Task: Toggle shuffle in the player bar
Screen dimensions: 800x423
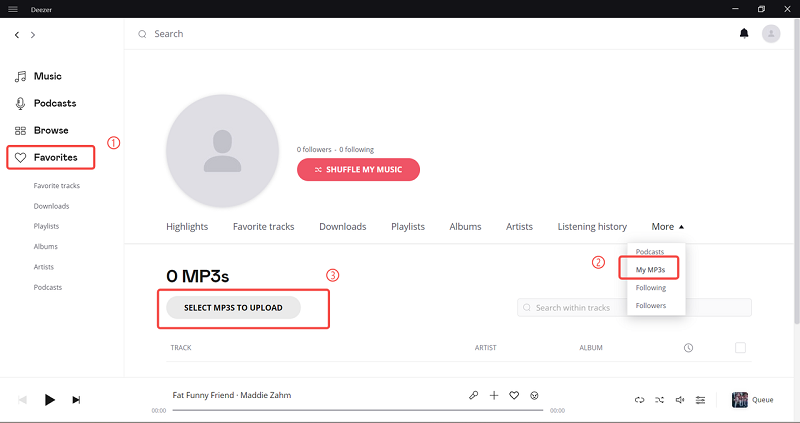Action: pos(660,400)
